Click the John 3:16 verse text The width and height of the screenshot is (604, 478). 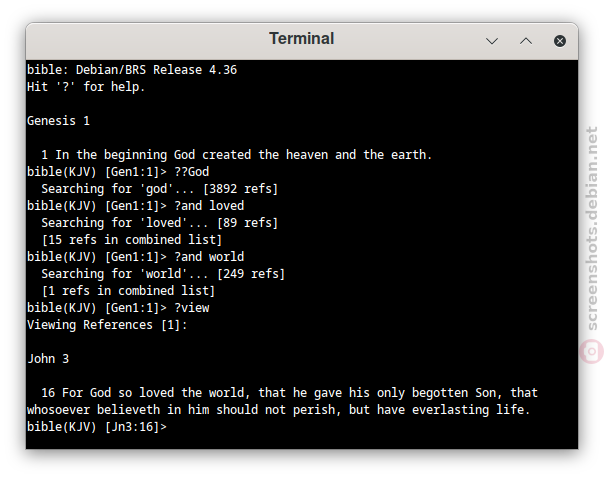282,401
